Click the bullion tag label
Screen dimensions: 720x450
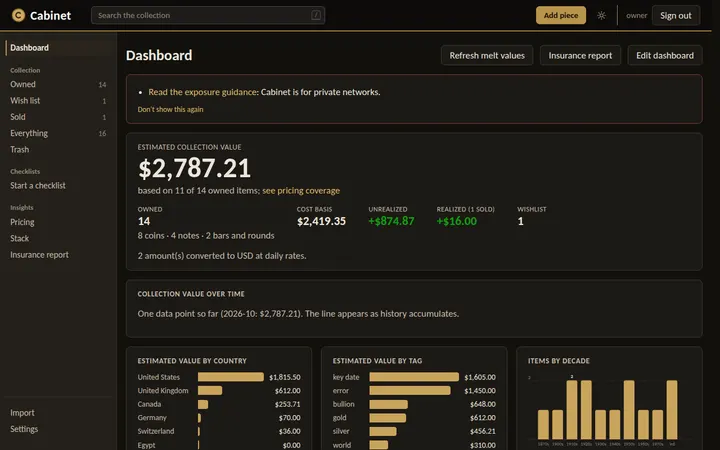(343, 404)
